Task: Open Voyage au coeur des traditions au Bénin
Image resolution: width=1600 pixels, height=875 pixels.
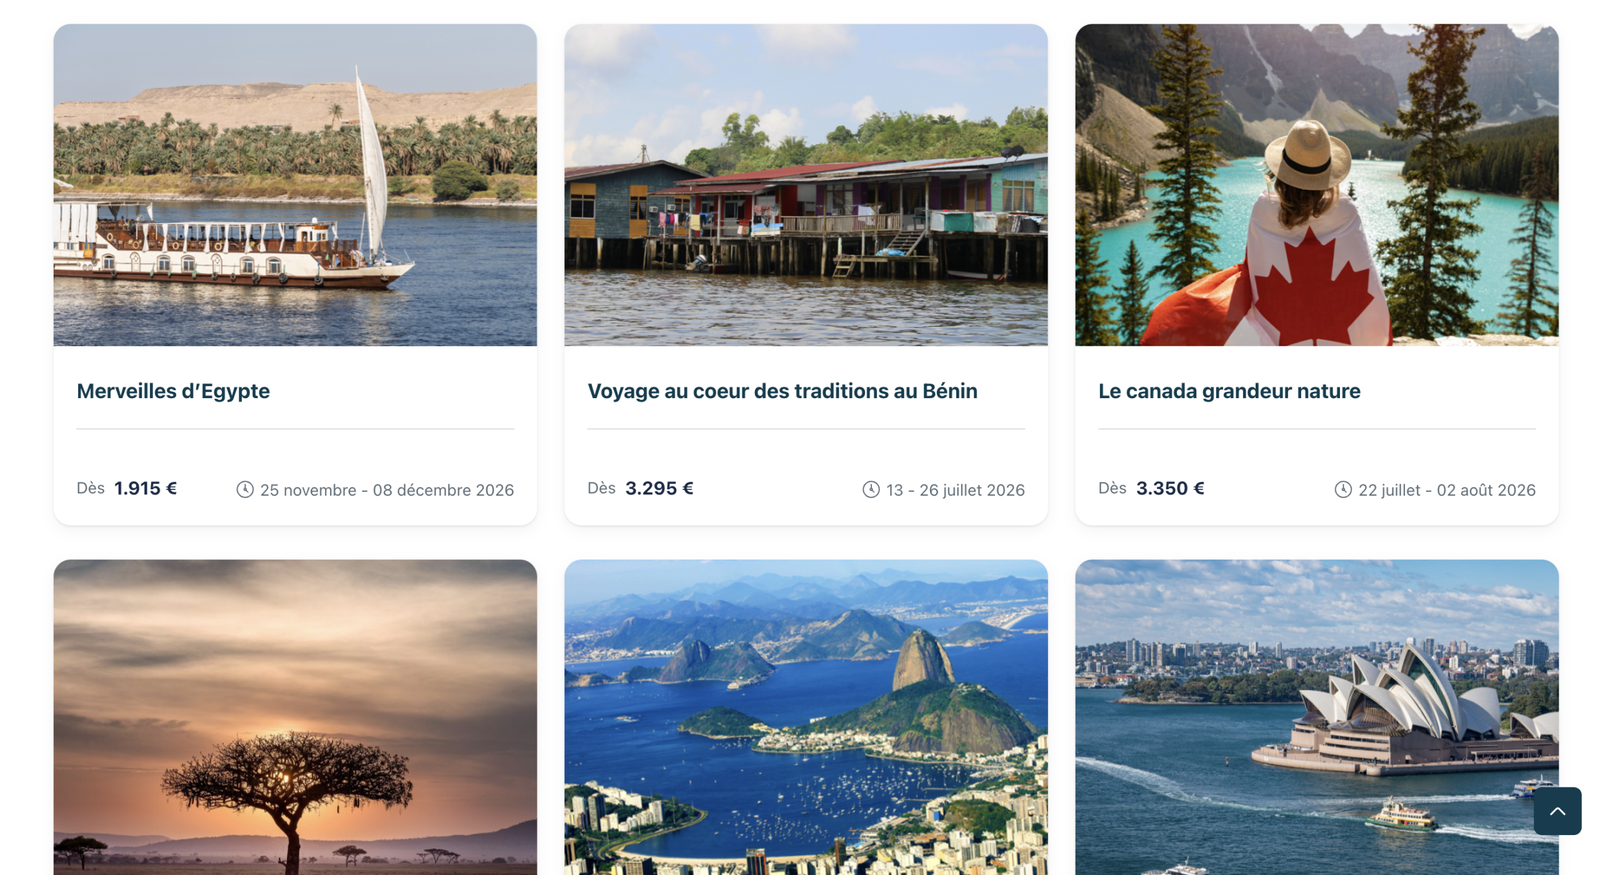Action: (x=782, y=391)
